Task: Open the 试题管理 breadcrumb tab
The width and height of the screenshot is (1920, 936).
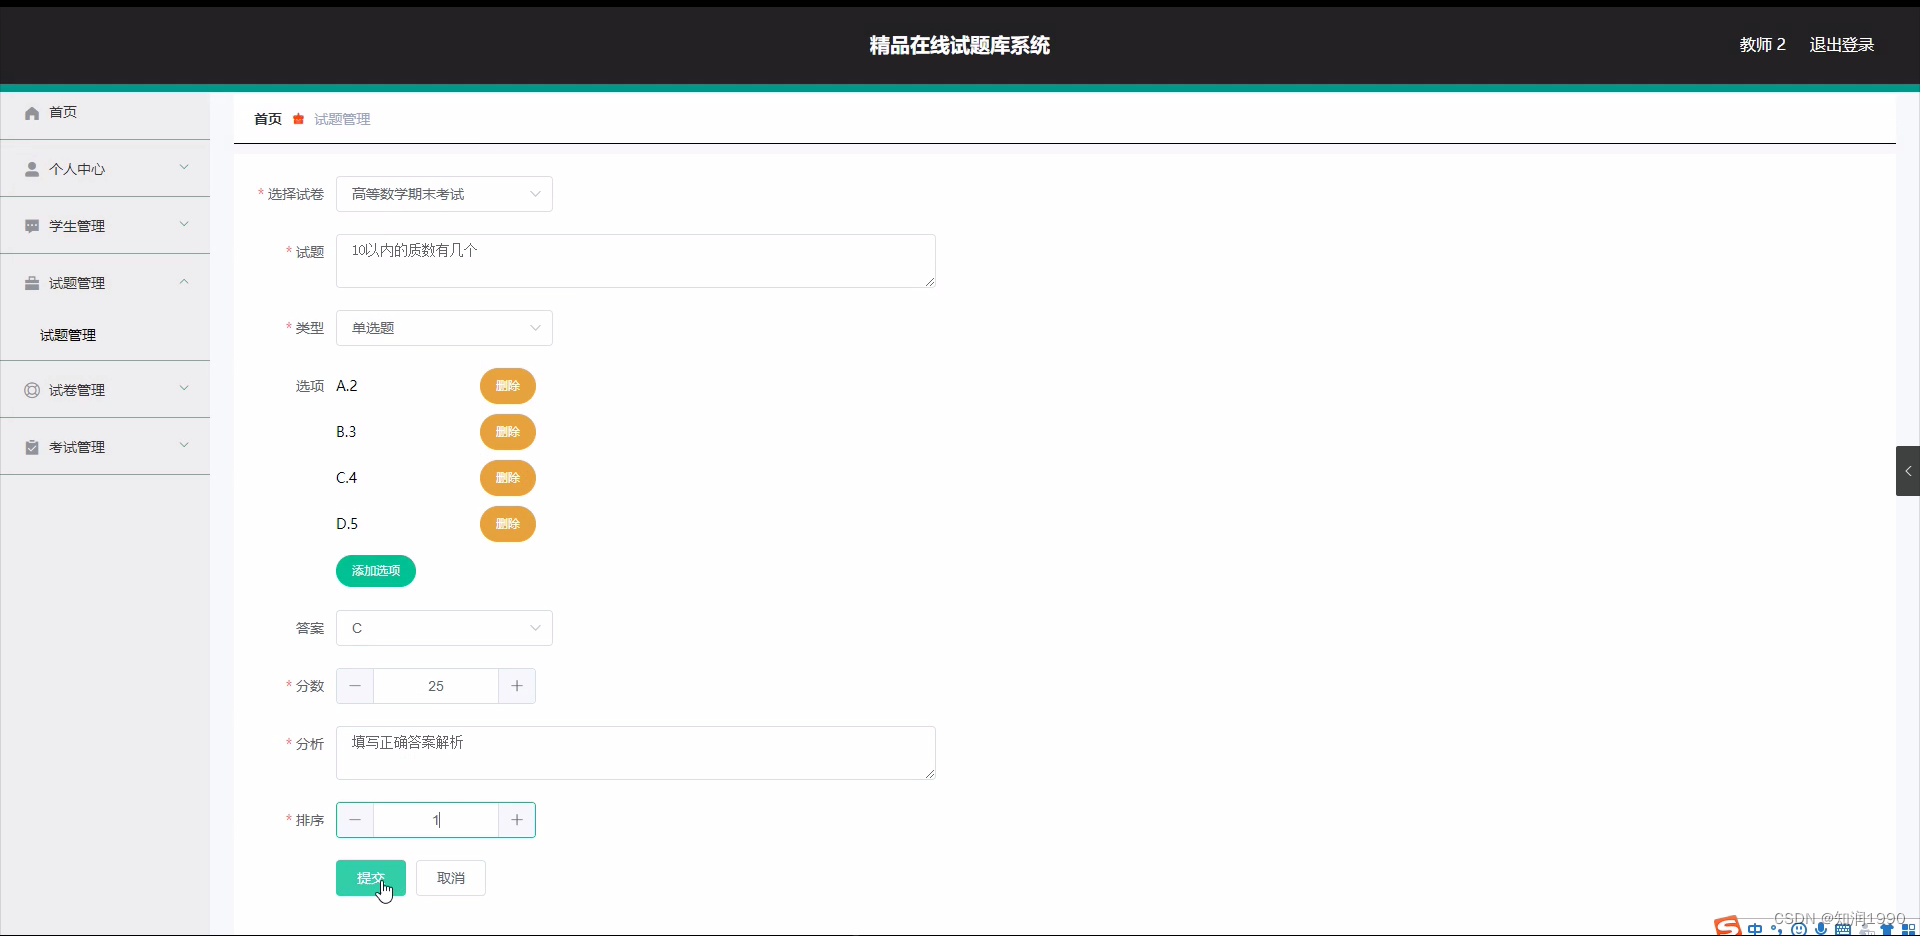Action: (x=341, y=118)
